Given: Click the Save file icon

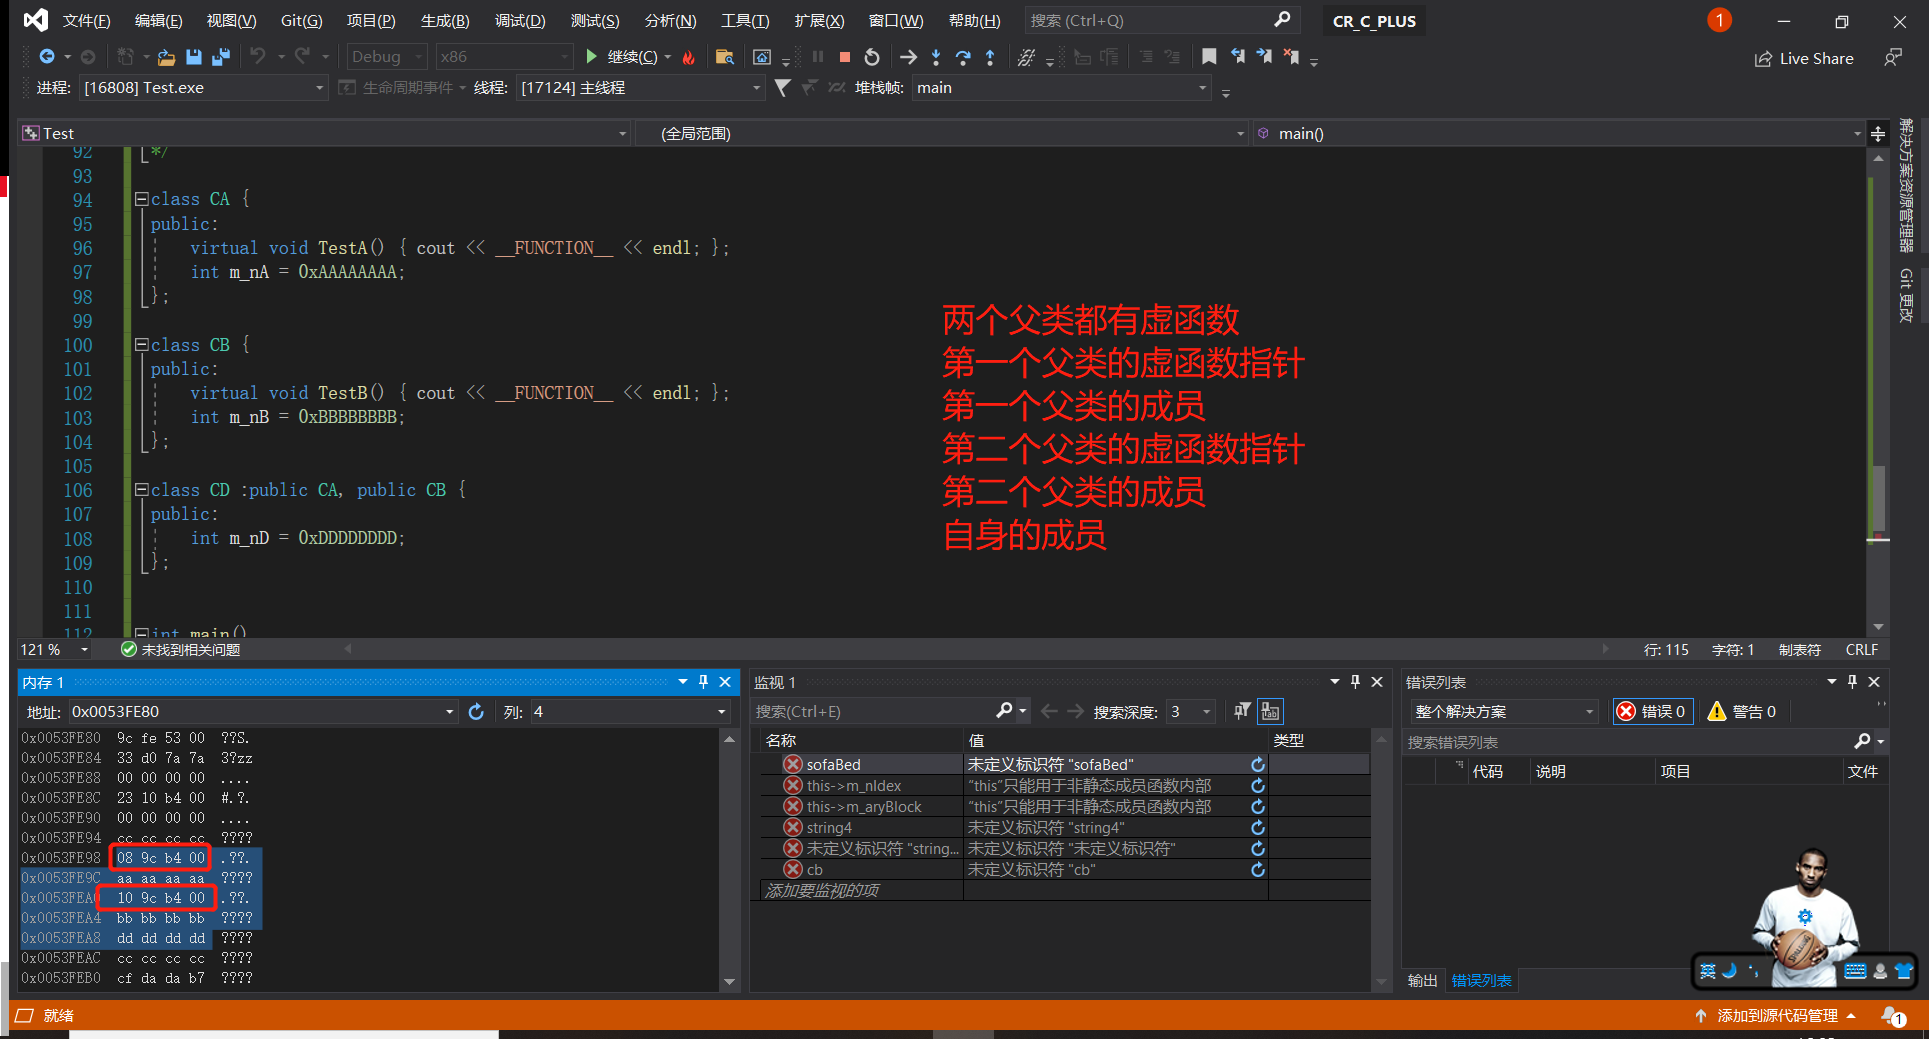Looking at the screenshot, I should pyautogui.click(x=194, y=57).
